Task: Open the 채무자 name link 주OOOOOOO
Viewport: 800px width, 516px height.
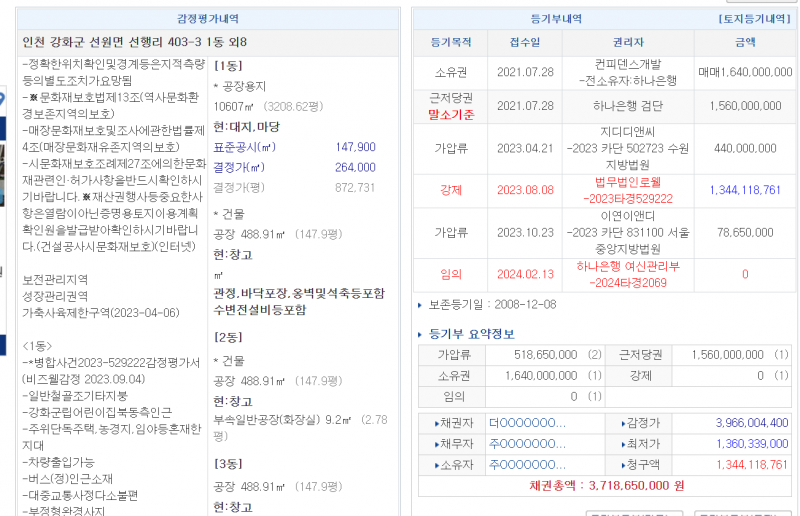Action: click(528, 443)
